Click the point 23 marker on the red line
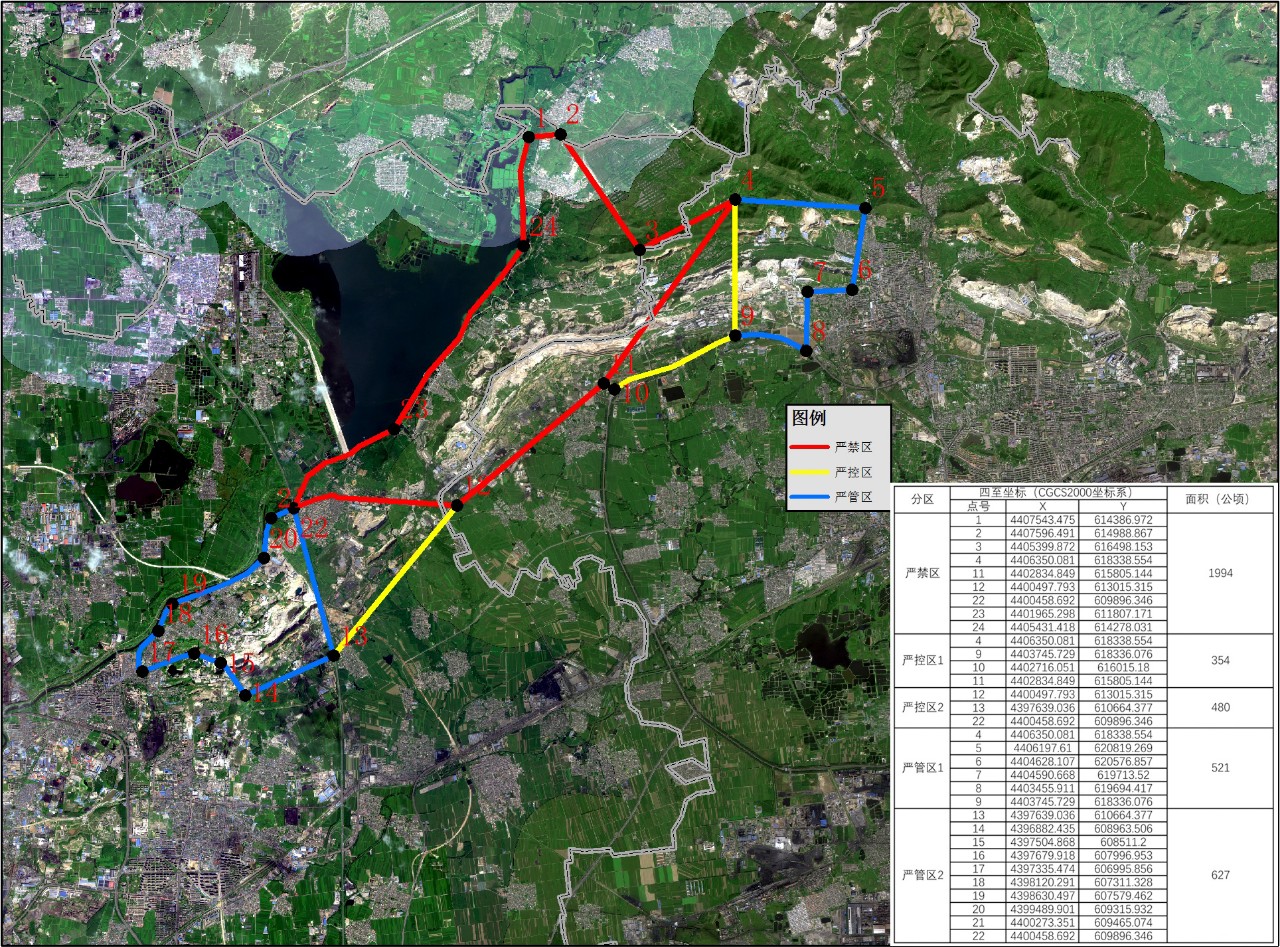Screen dimensions: 1280x947 tap(395, 428)
